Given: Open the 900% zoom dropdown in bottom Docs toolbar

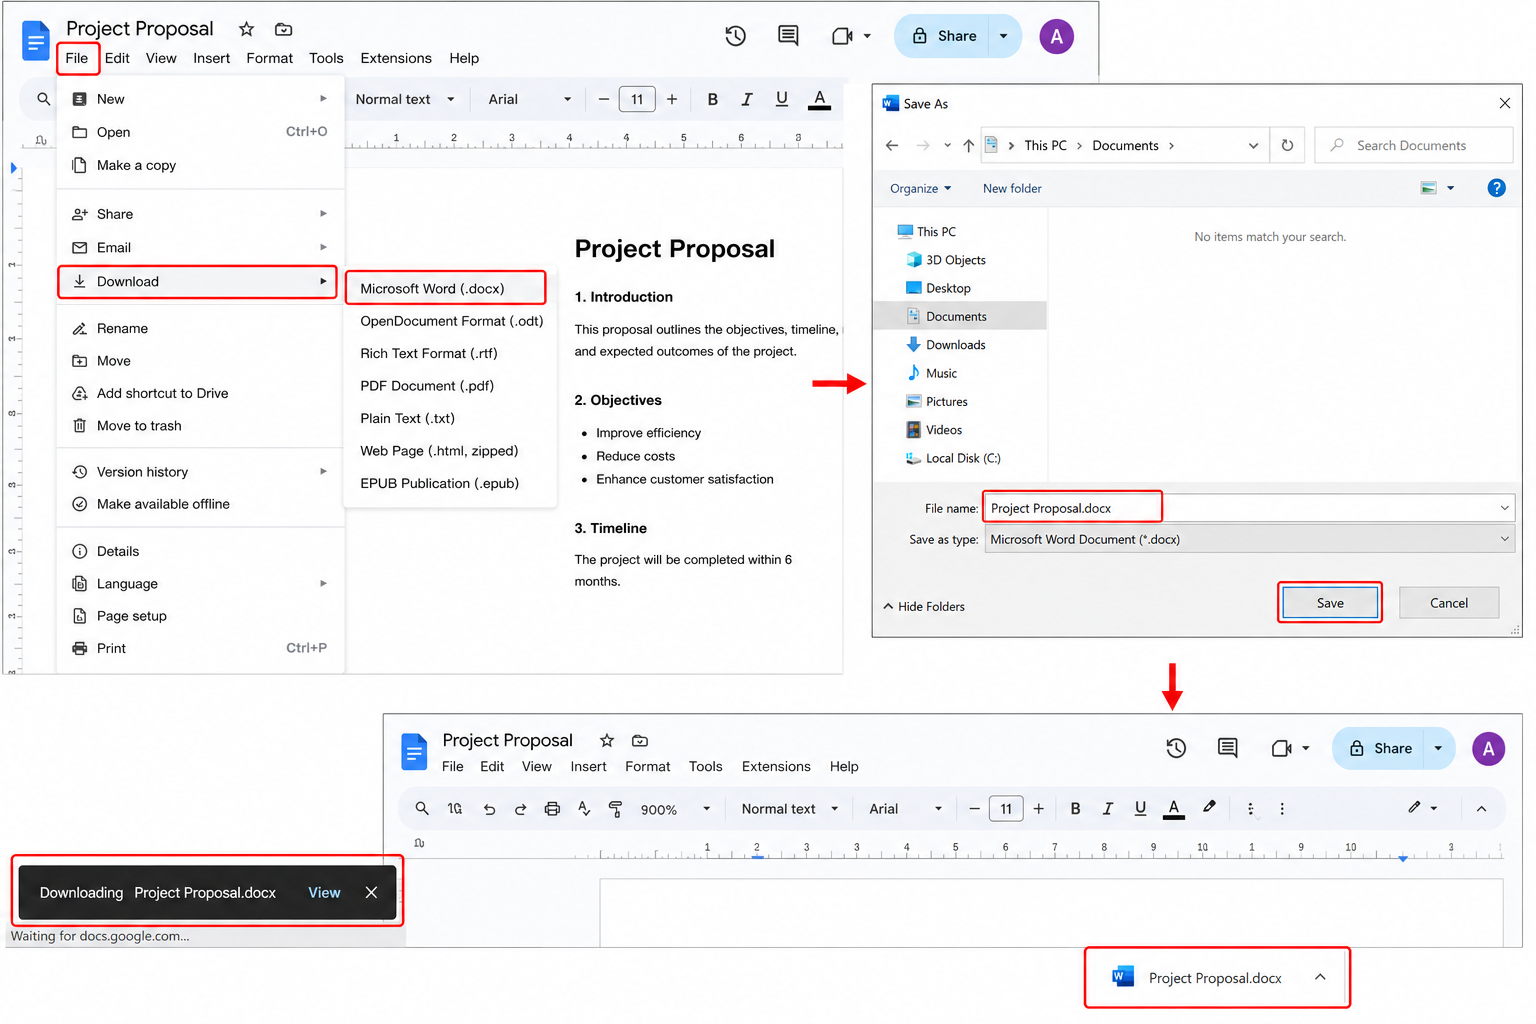Looking at the screenshot, I should (x=676, y=809).
